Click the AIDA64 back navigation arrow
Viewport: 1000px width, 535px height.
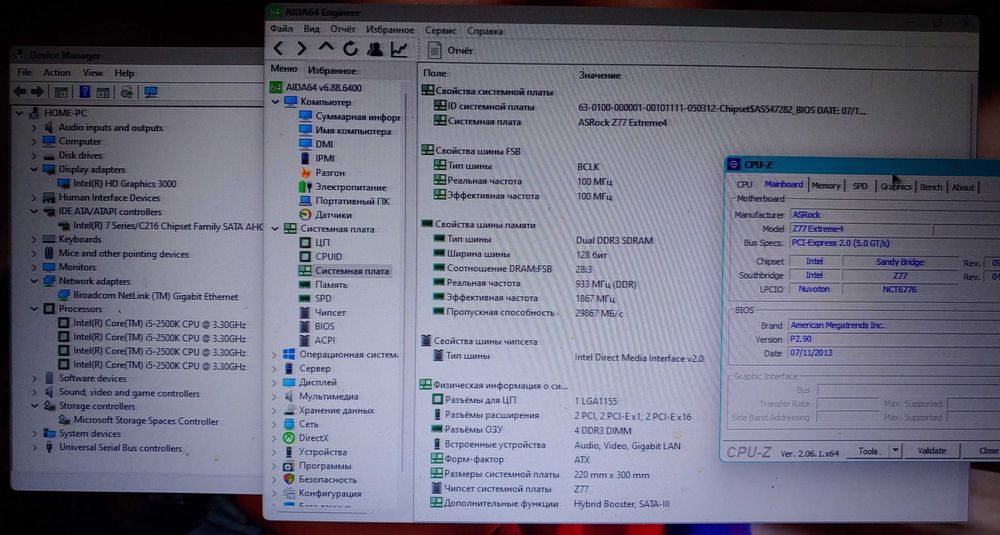point(278,48)
